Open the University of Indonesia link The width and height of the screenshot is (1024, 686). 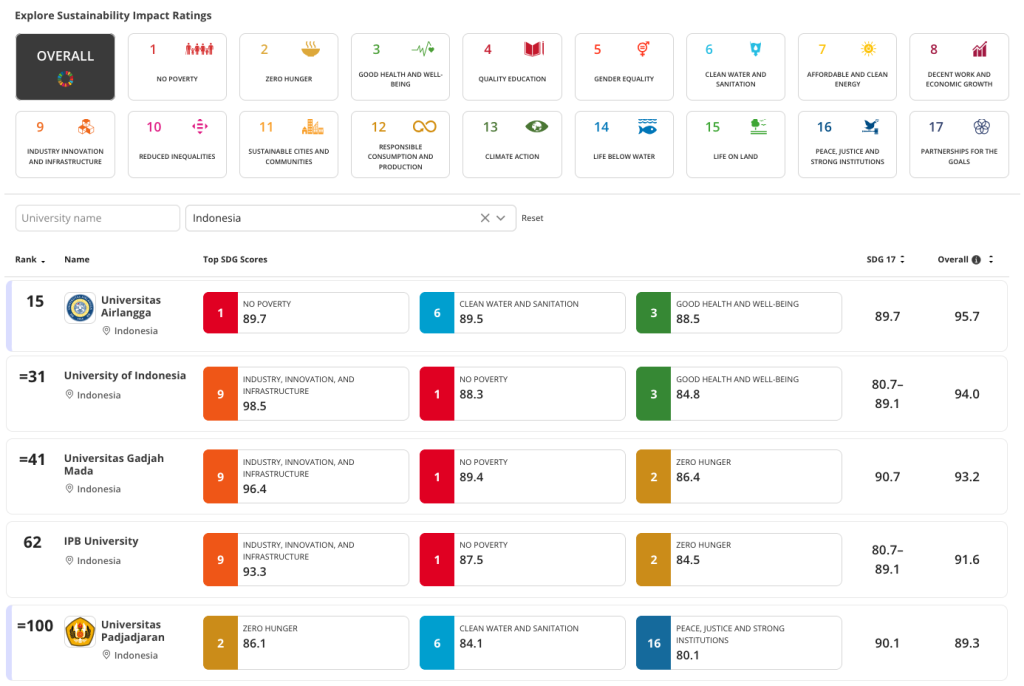pos(125,376)
